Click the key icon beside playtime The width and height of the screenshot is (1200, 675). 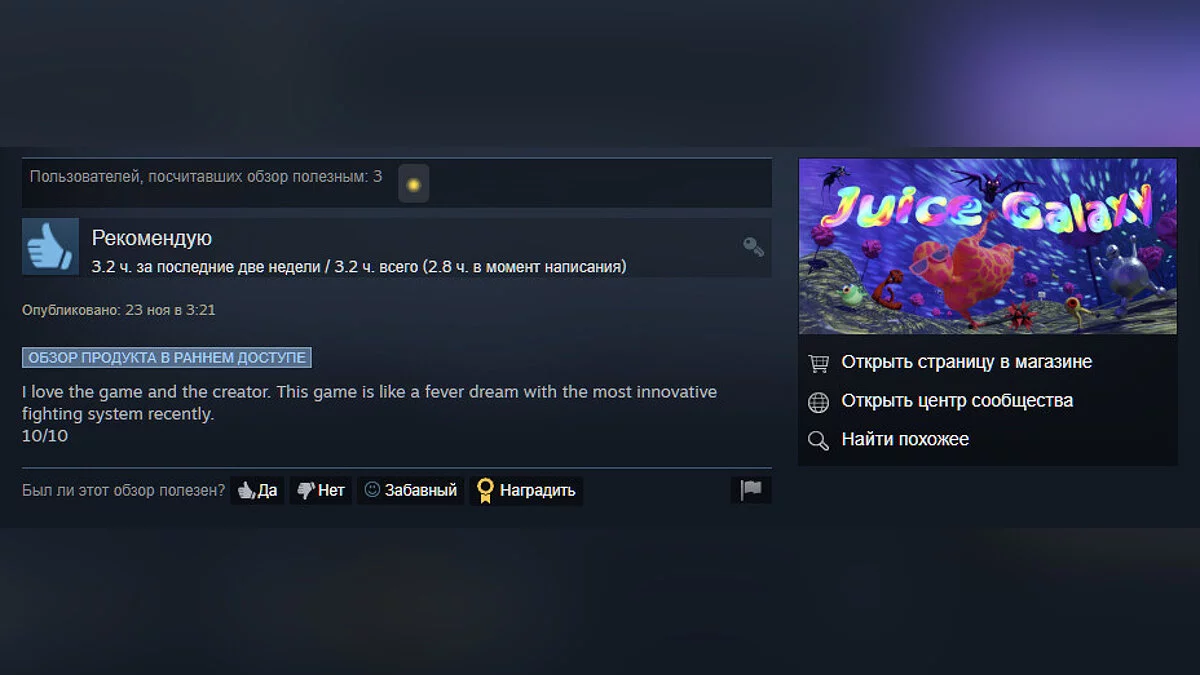point(753,246)
